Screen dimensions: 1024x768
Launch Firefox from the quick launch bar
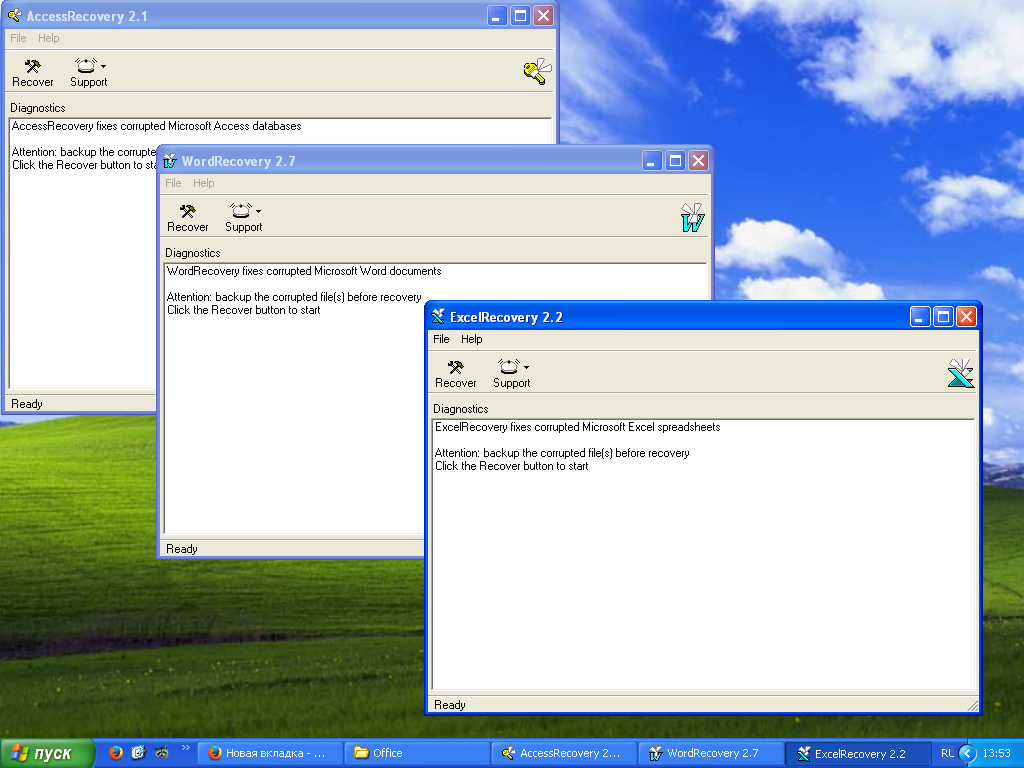(x=116, y=753)
